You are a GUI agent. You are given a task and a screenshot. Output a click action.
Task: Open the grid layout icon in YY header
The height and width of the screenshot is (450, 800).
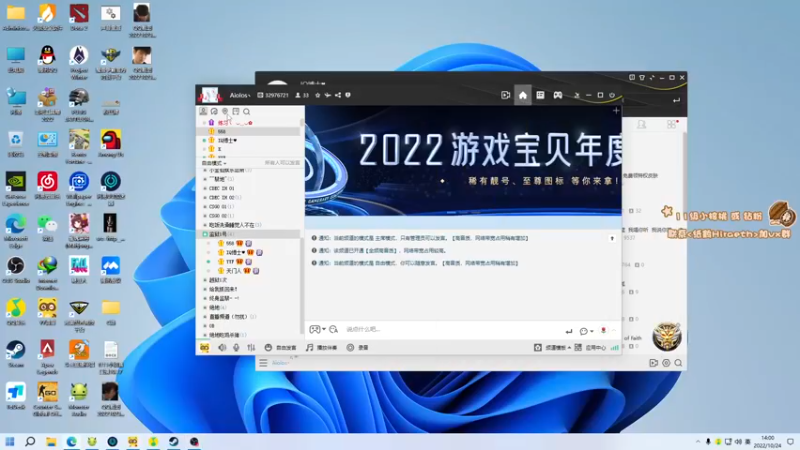[x=540, y=95]
